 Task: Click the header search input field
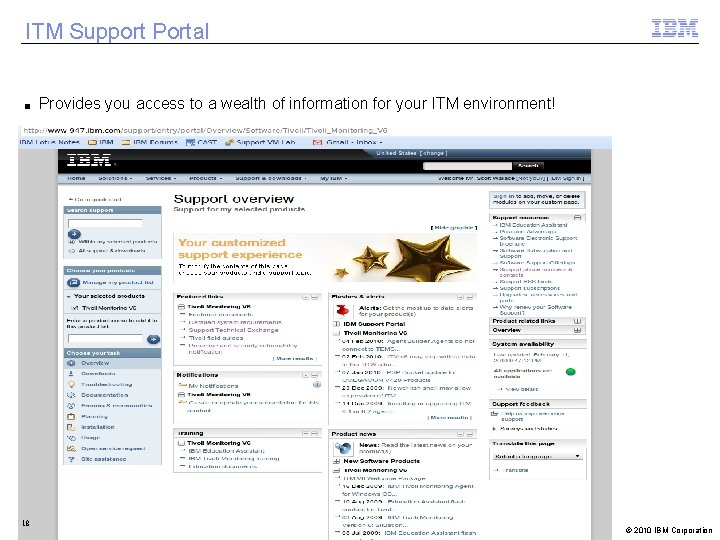[x=467, y=166]
